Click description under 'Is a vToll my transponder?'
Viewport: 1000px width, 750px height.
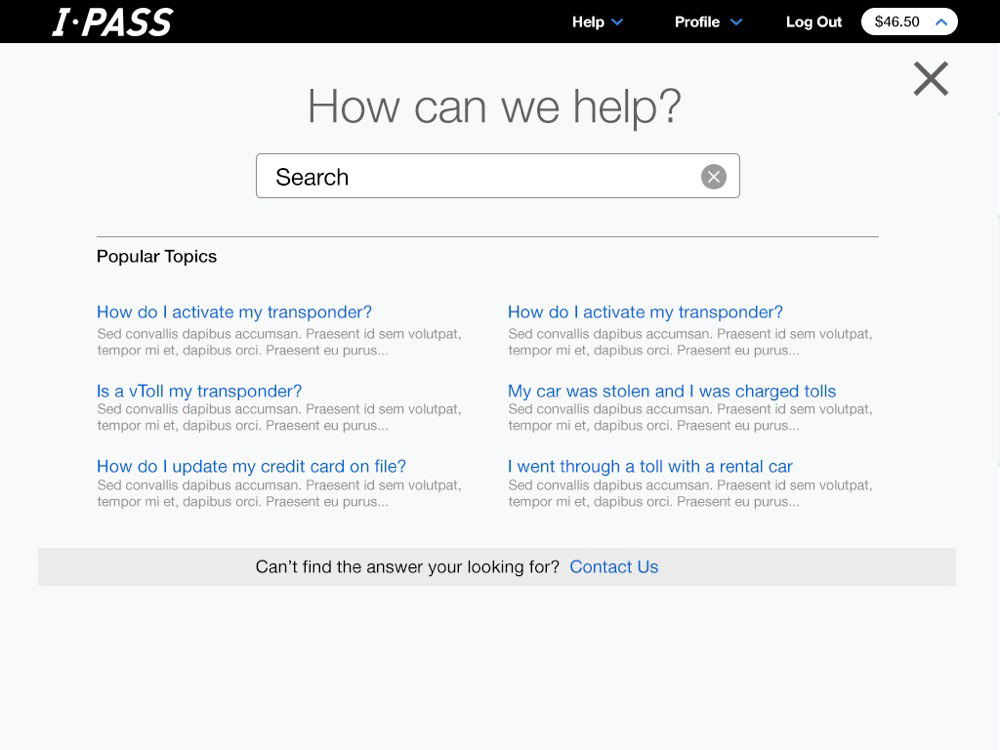[x=279, y=417]
